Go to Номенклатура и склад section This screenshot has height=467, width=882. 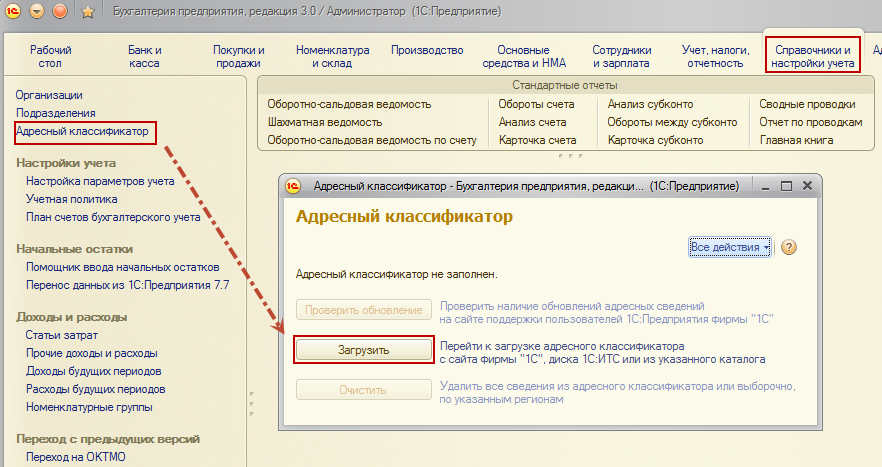332,56
